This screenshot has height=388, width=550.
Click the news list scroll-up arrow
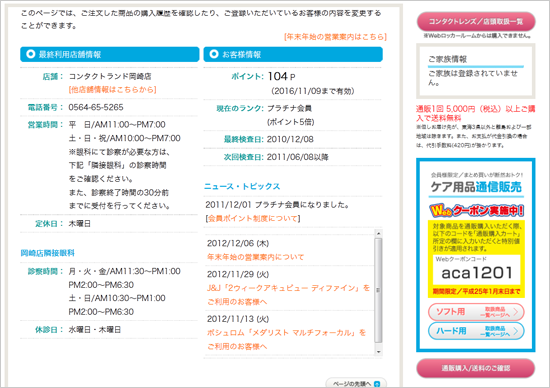[x=378, y=233]
